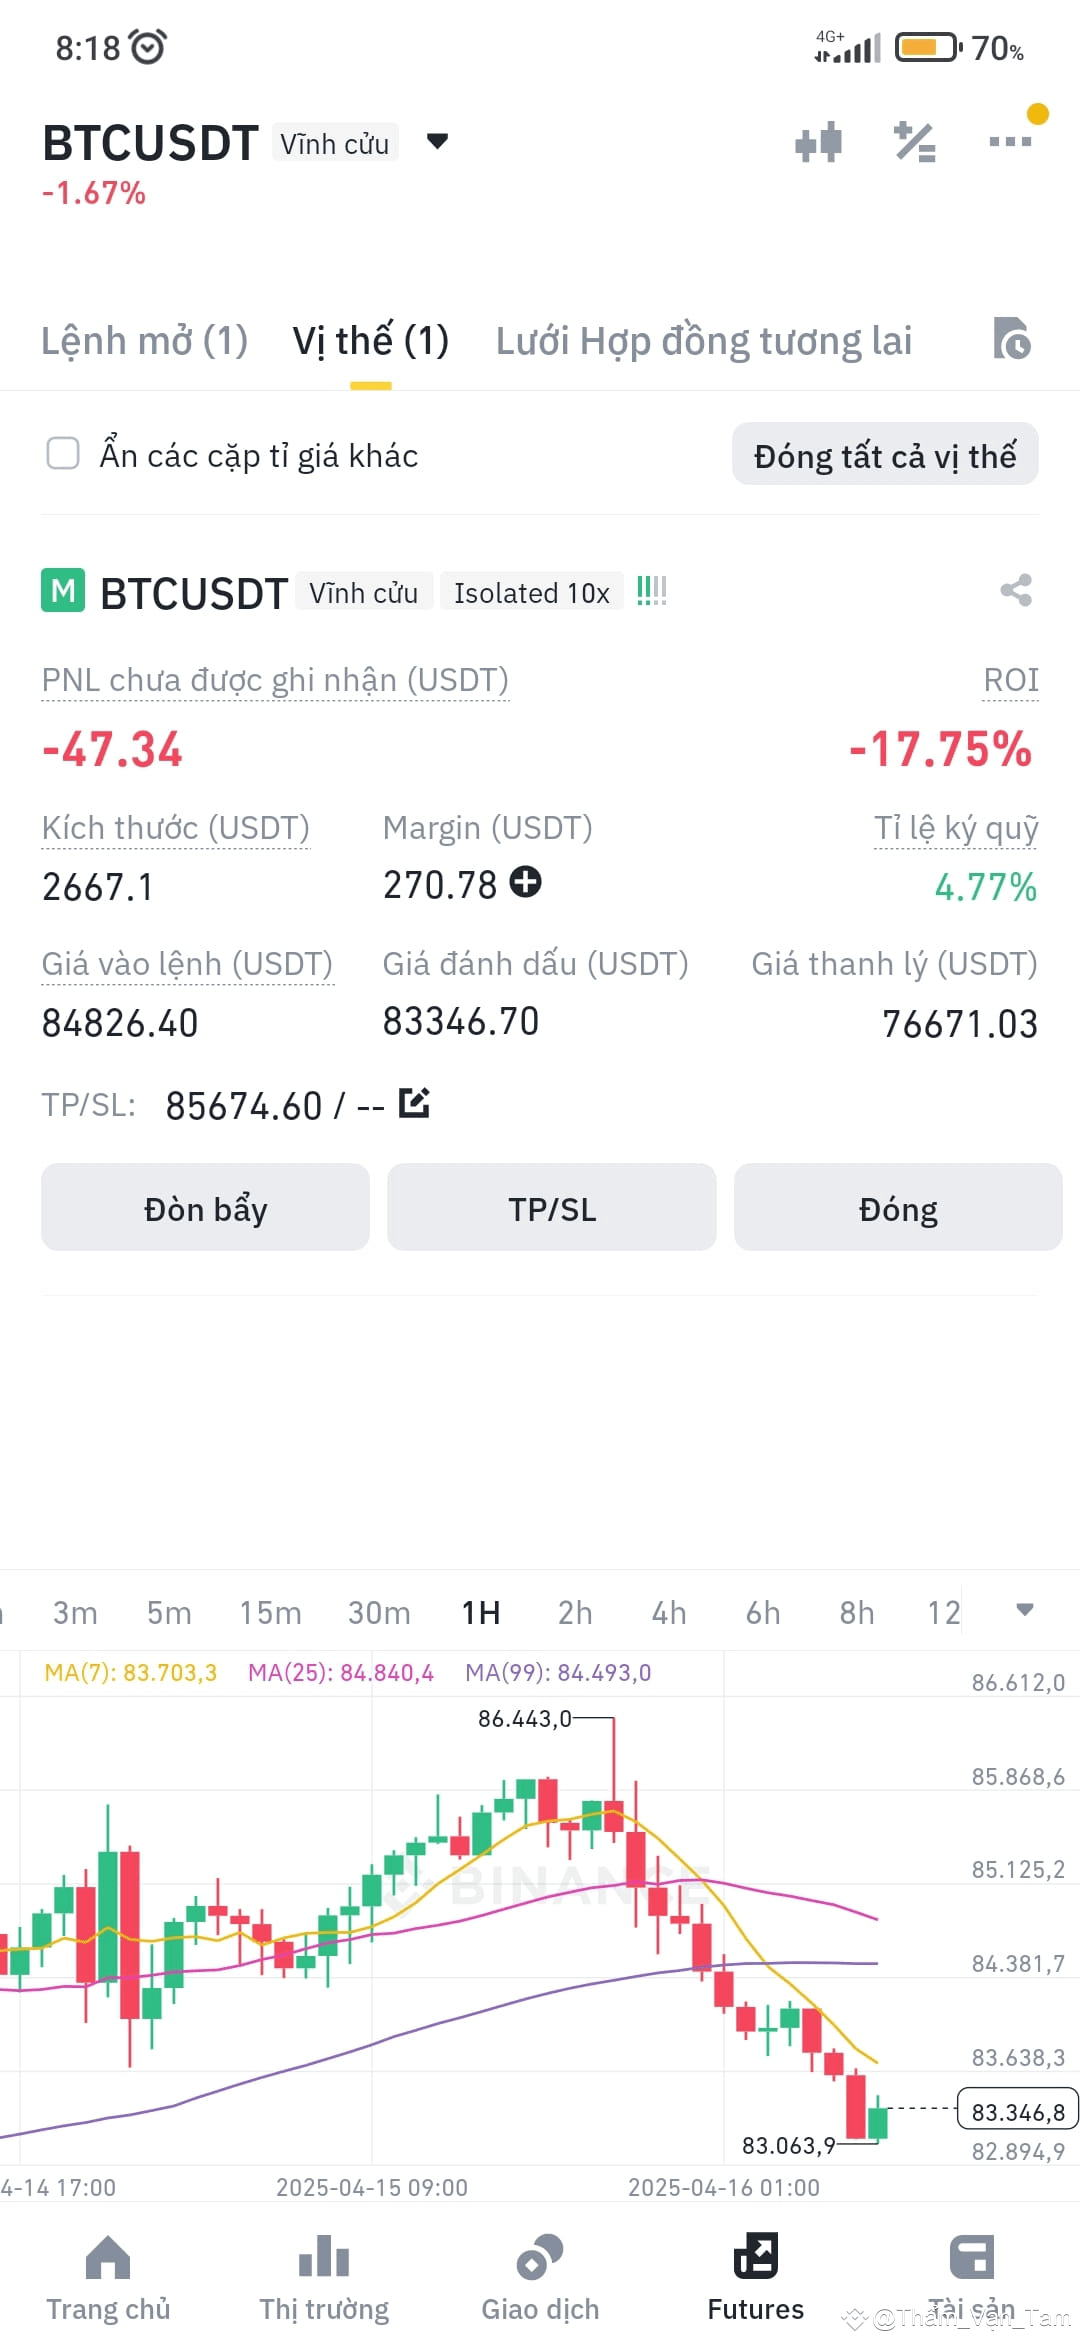This screenshot has width=1080, height=2340.
Task: Check Ẩn các cặp tỉ giá khác
Action: [x=63, y=453]
